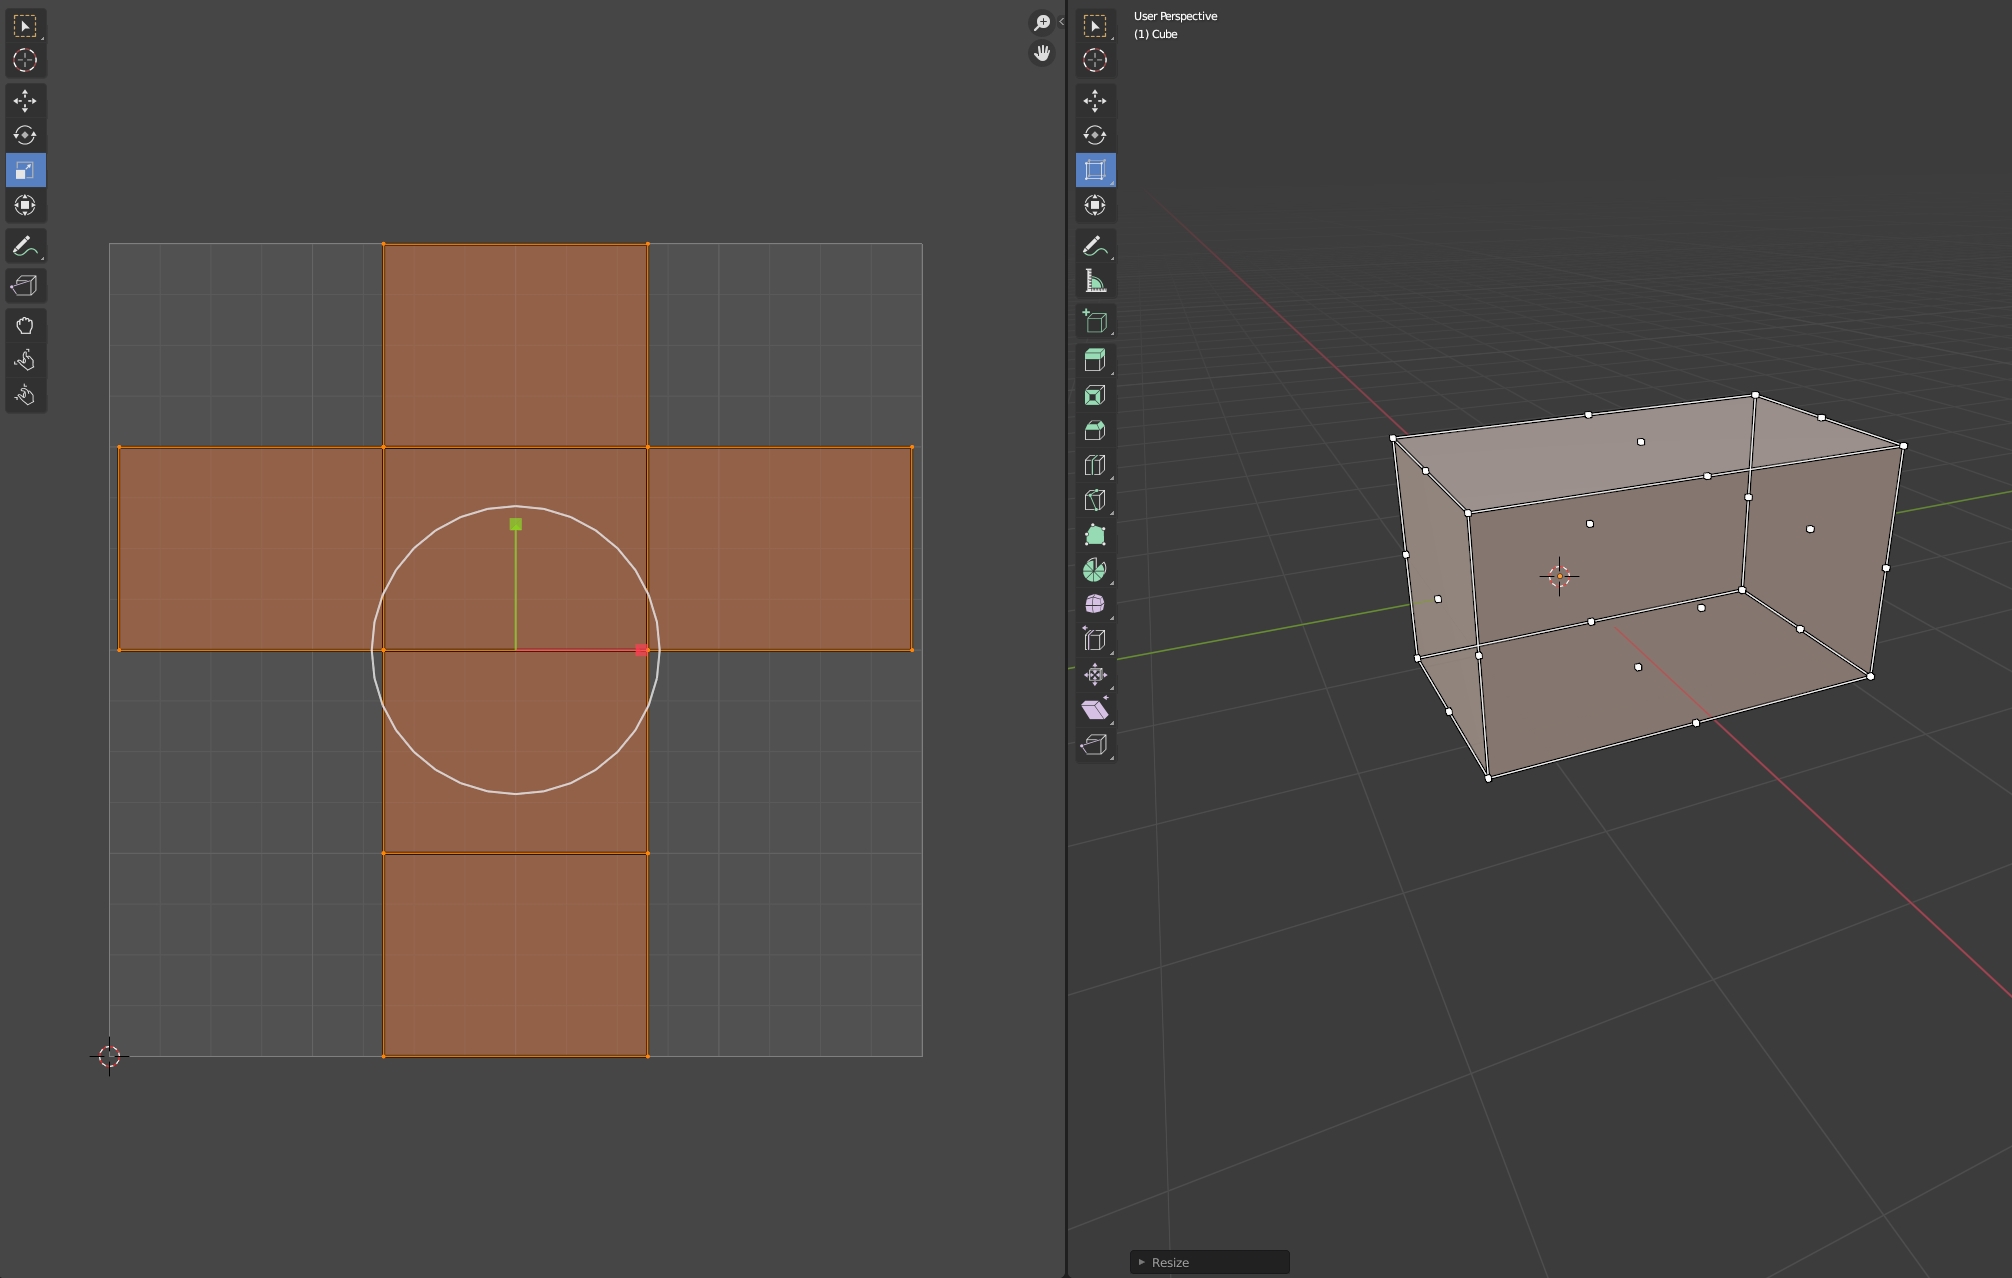Activate the Move tool in UV editor
This screenshot has width=2012, height=1278.
(x=25, y=100)
